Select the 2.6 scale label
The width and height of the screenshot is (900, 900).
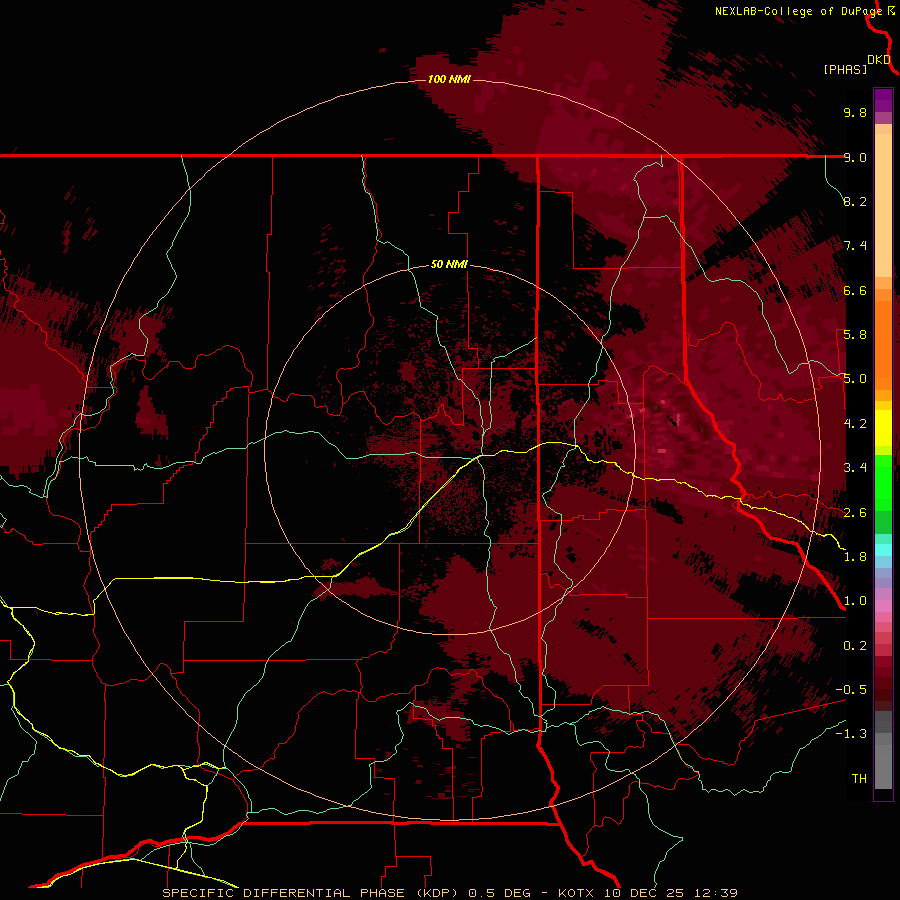(x=855, y=513)
